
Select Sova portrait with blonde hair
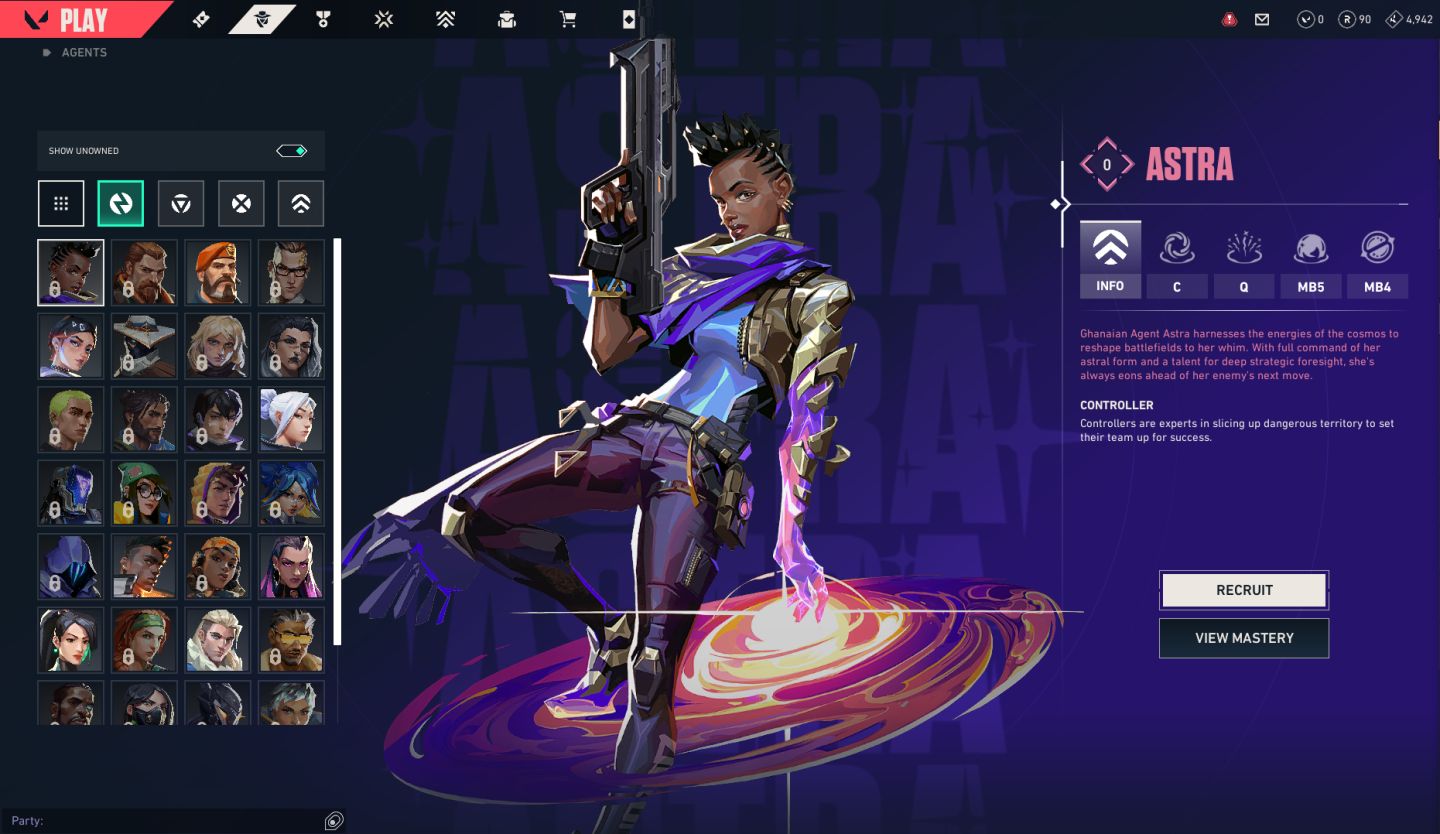point(218,640)
